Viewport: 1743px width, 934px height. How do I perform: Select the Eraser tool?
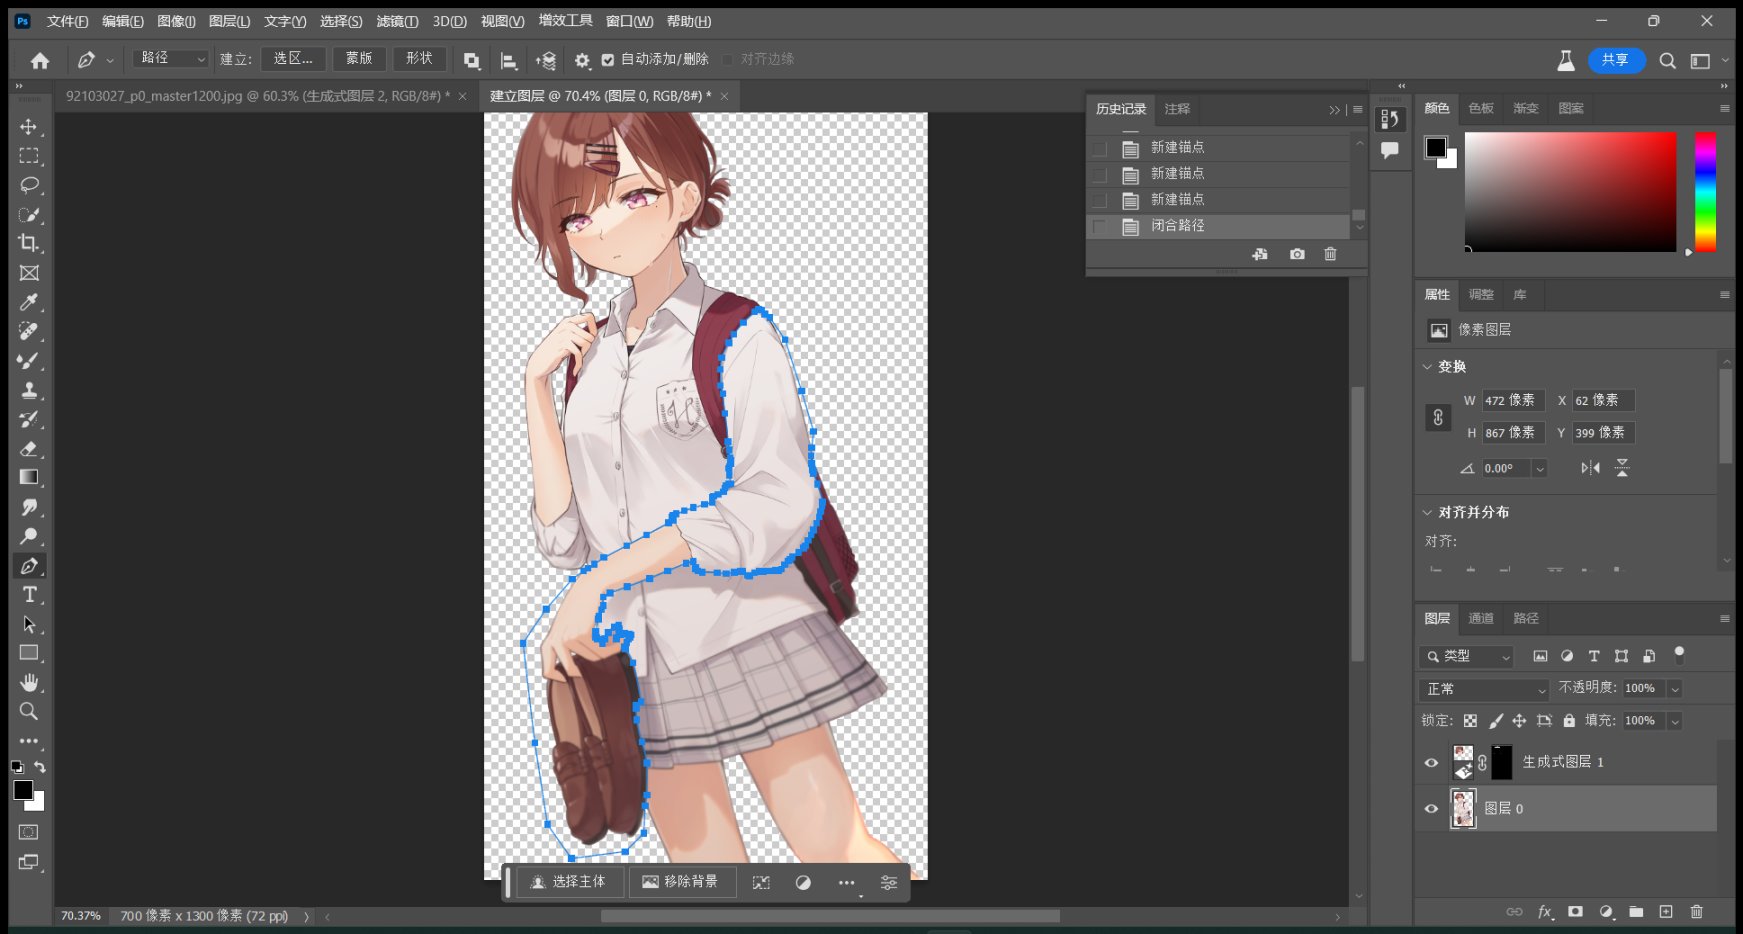click(x=29, y=449)
